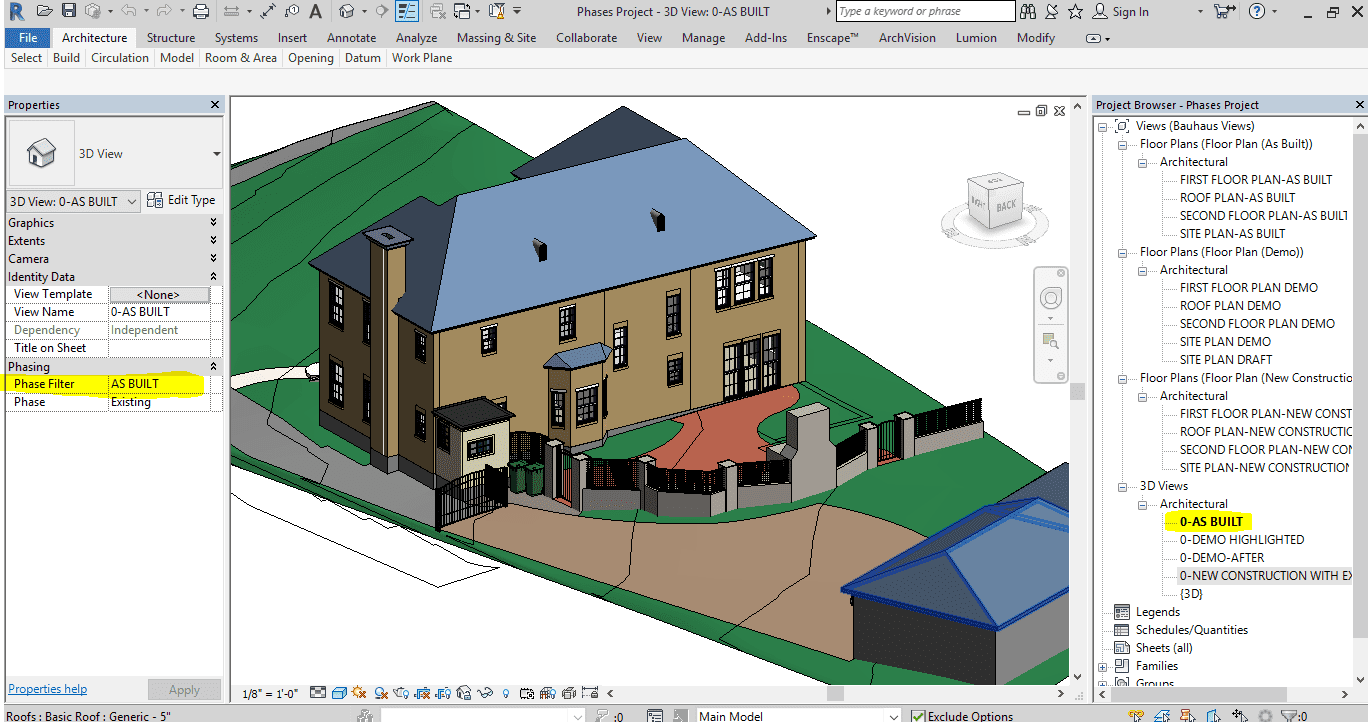Open the Annotate ribbon tab

[351, 38]
